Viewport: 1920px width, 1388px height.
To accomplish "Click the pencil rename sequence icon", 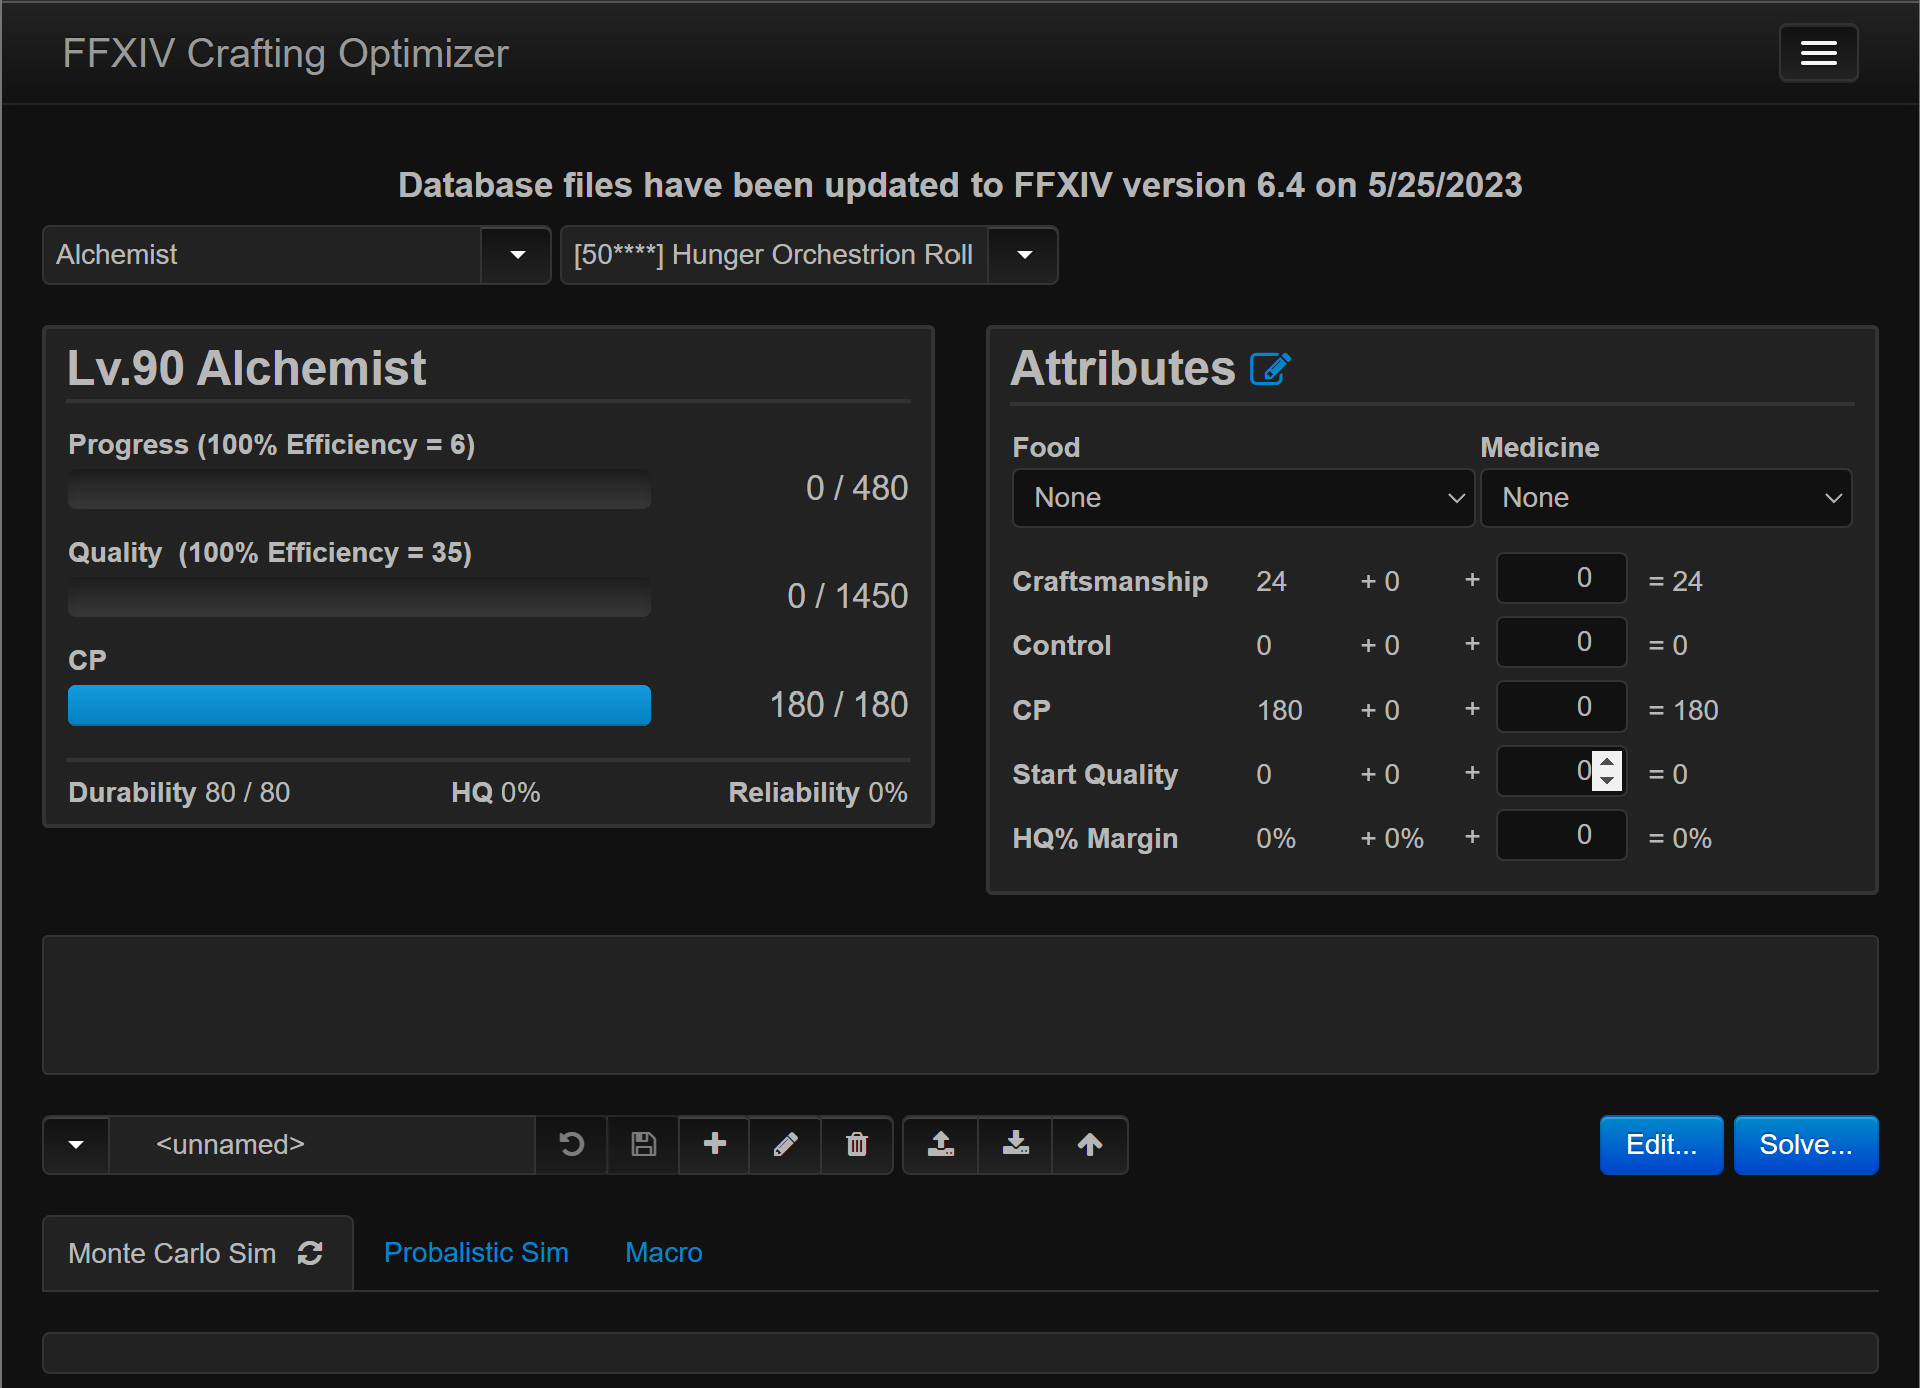I will pyautogui.click(x=785, y=1144).
